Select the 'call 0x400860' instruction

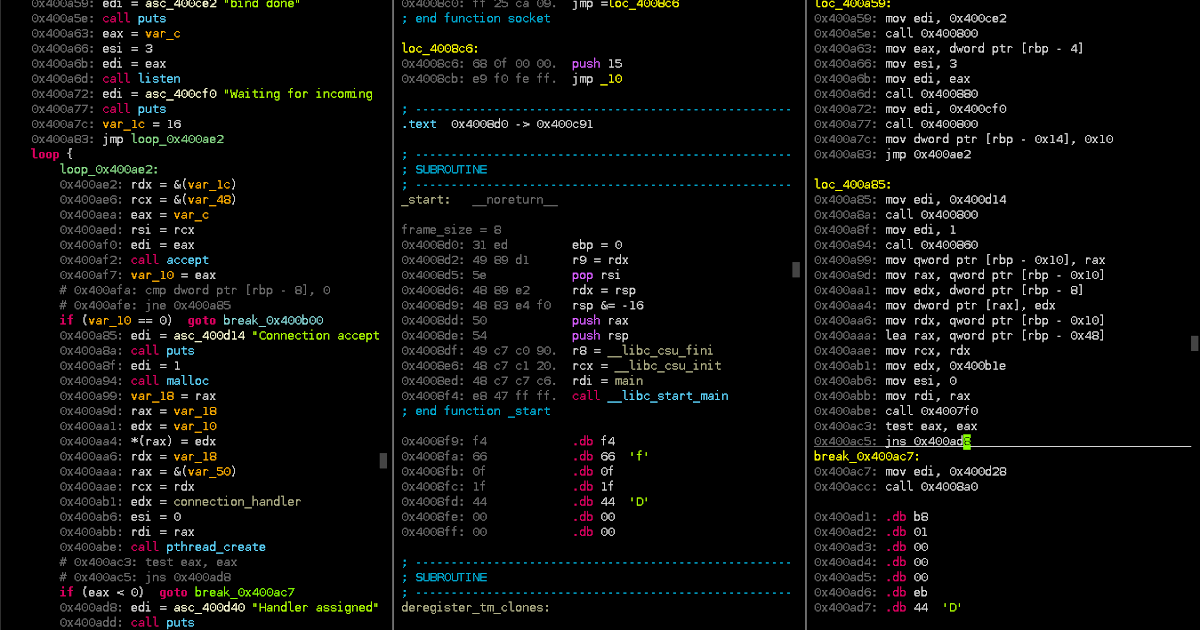932,245
